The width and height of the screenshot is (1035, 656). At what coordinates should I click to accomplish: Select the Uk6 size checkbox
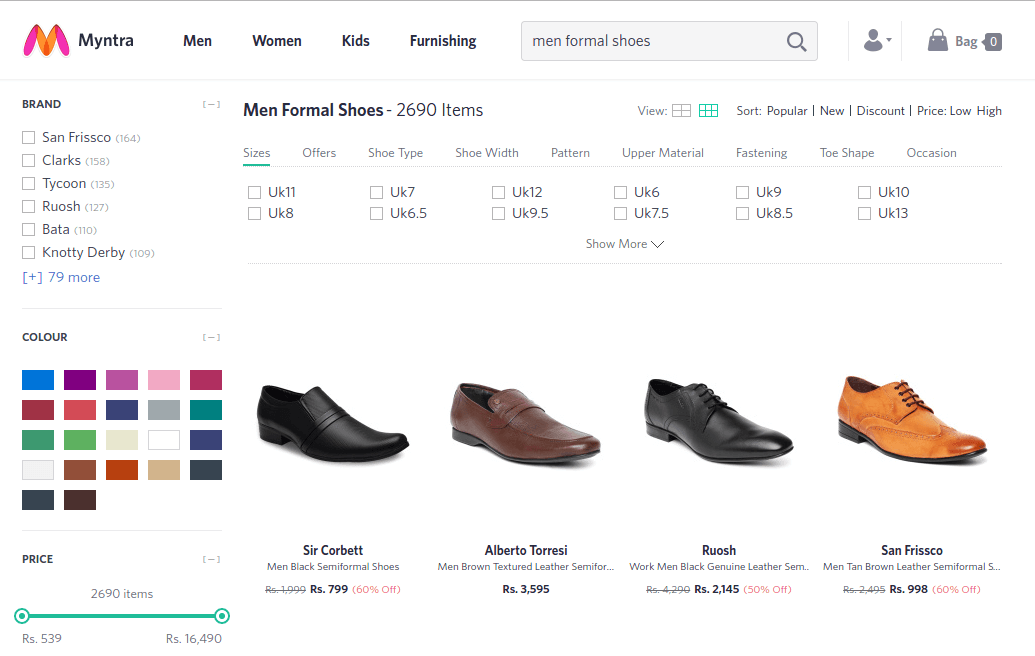[620, 192]
